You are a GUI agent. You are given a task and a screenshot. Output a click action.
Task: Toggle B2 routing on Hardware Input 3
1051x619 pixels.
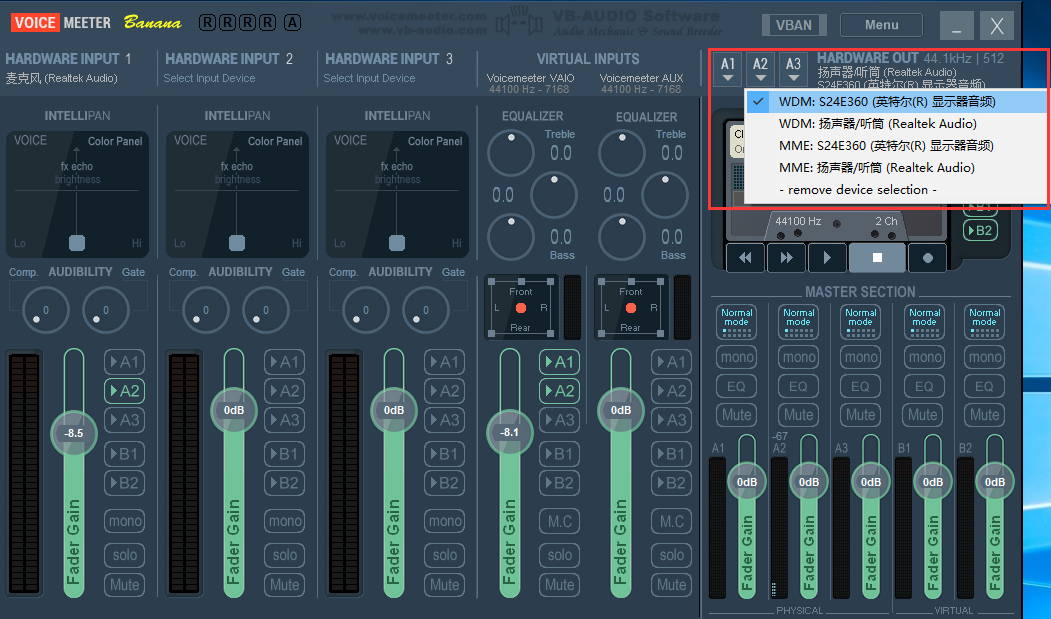click(444, 483)
